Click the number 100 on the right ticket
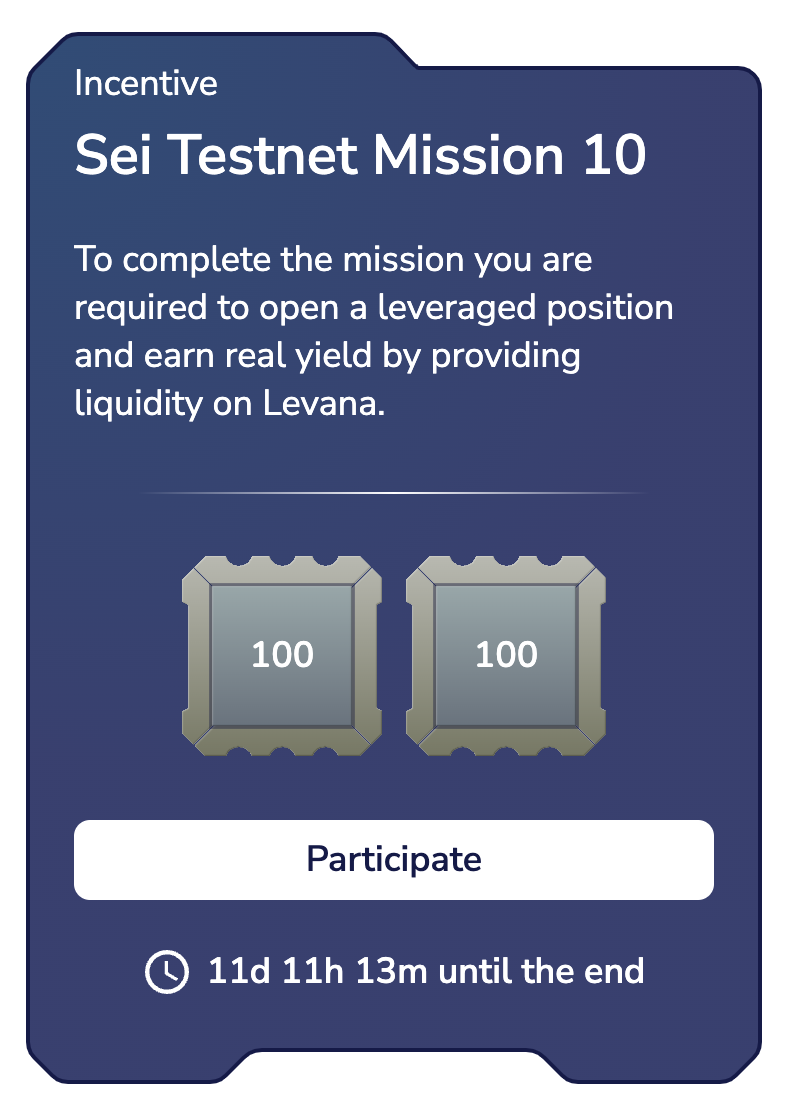792x1106 pixels. click(506, 655)
